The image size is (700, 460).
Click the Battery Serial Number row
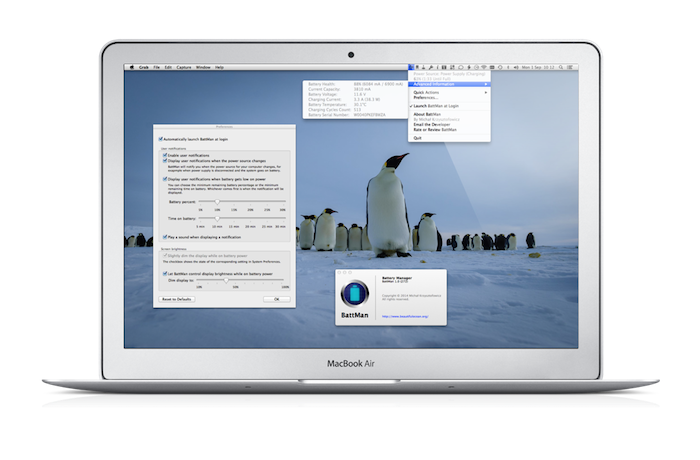click(x=355, y=115)
